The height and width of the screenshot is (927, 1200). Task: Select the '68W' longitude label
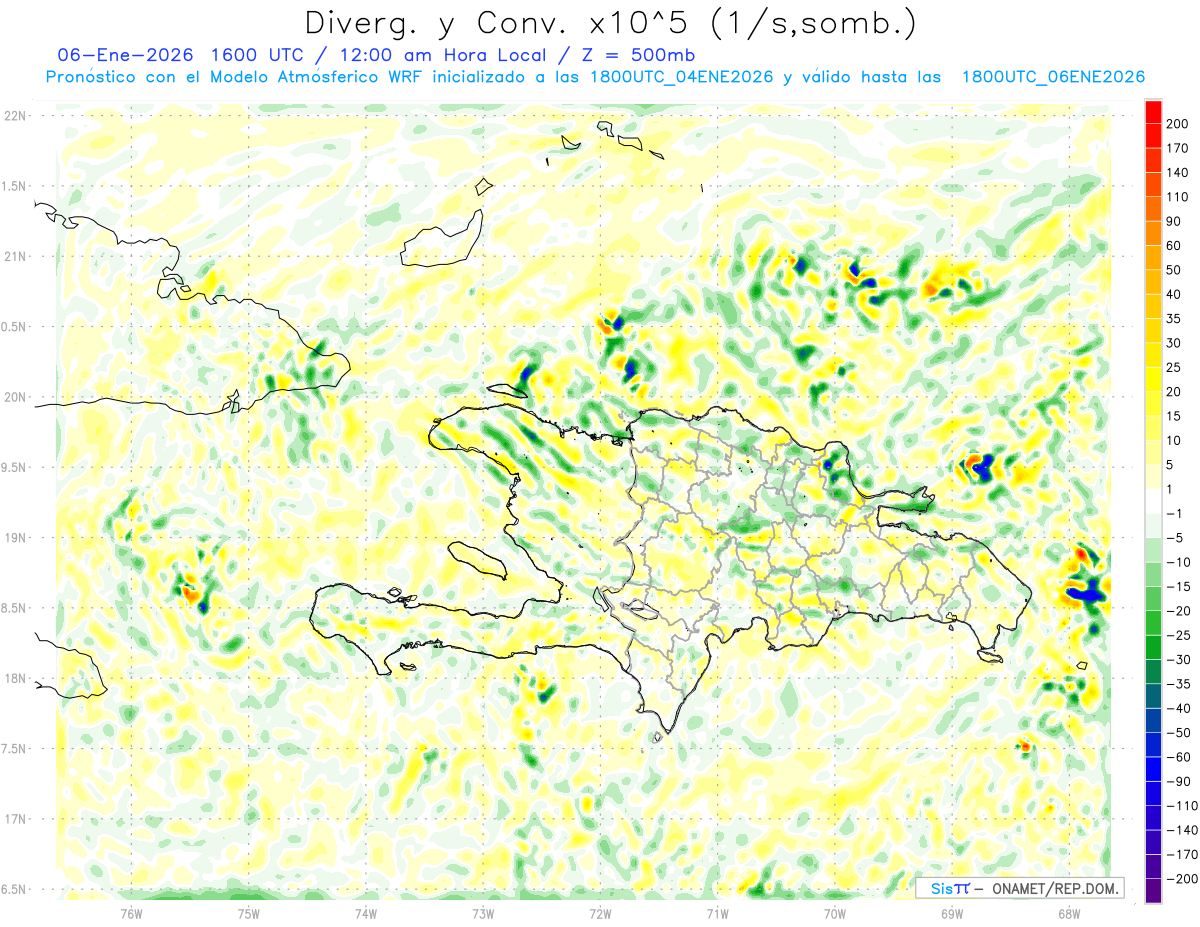point(1069,913)
